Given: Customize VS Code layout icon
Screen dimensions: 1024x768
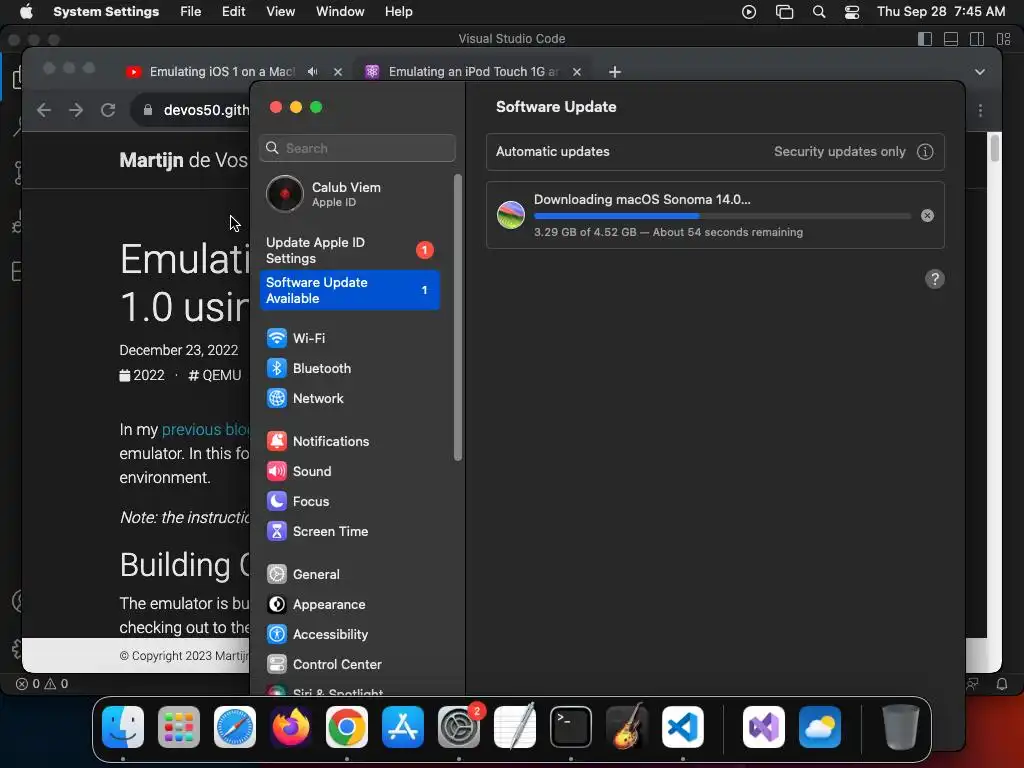Looking at the screenshot, I should [x=1003, y=39].
